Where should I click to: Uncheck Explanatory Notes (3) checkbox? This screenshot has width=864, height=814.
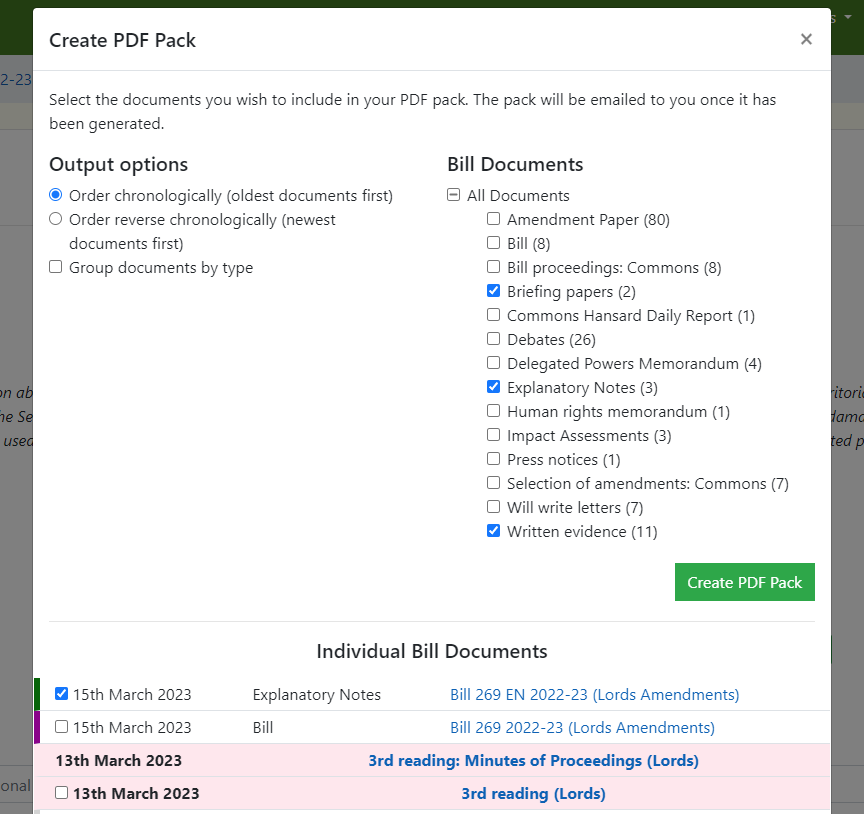click(x=494, y=387)
